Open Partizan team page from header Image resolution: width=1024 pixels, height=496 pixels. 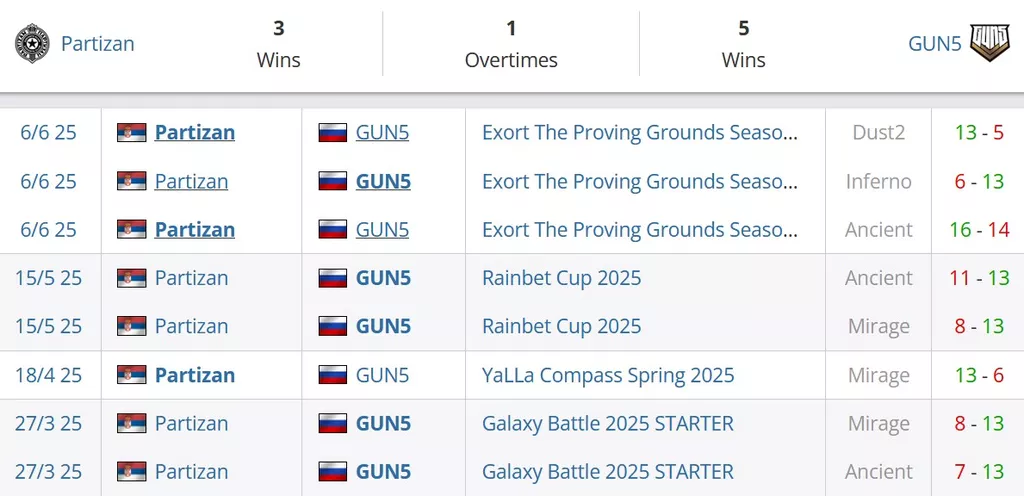(97, 44)
